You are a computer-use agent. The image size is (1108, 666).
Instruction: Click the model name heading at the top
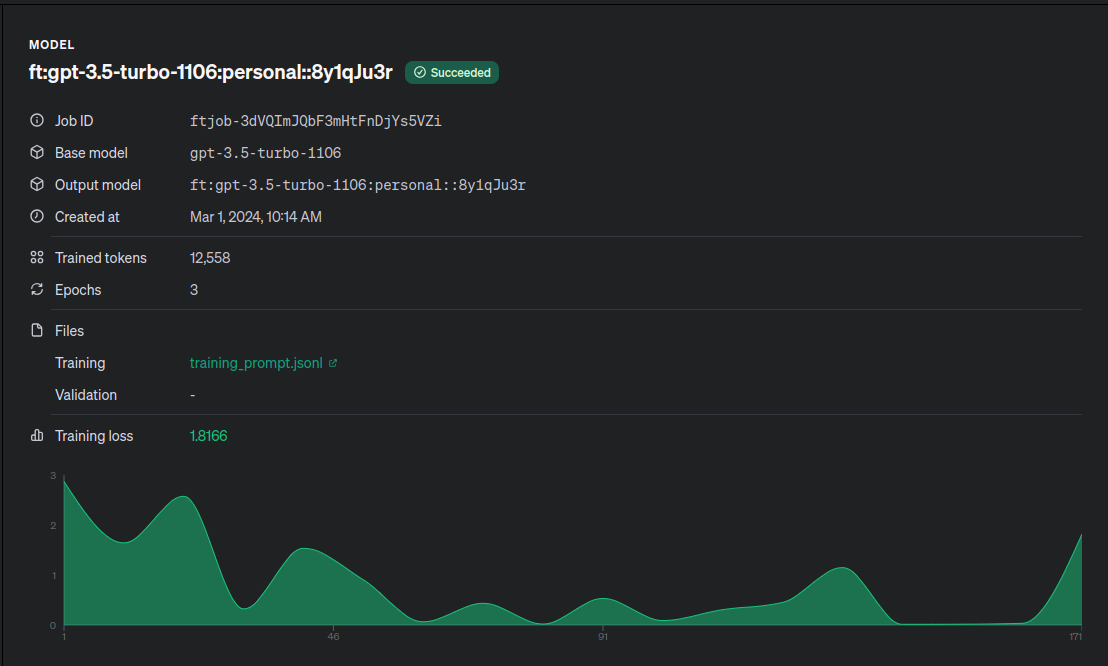(x=210, y=72)
